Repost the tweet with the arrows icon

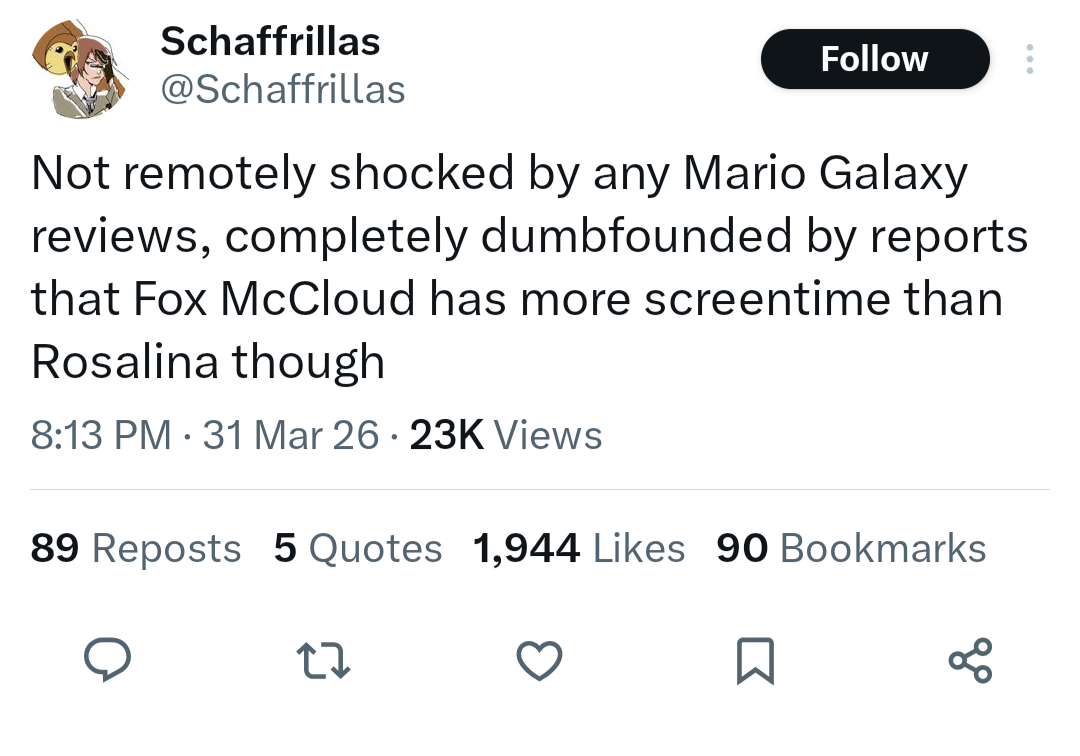pyautogui.click(x=323, y=660)
